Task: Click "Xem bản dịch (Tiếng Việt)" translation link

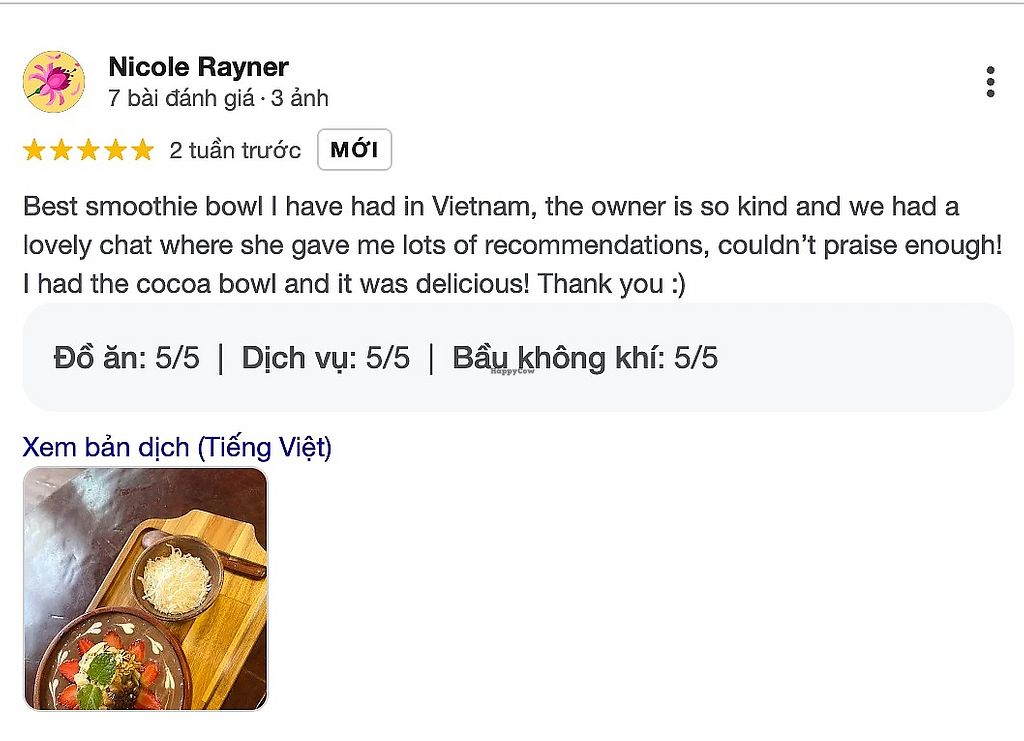Action: coord(177,447)
